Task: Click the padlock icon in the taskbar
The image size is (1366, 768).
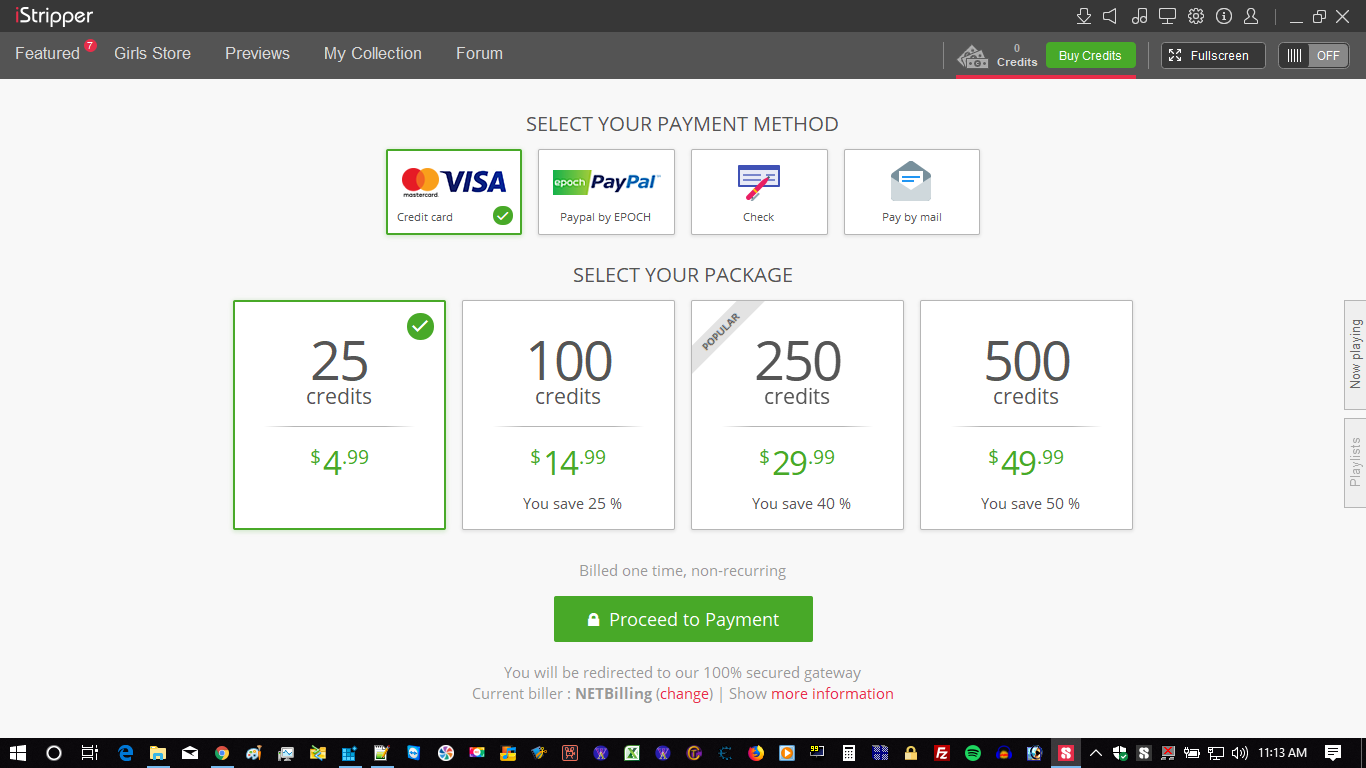Action: [910, 753]
